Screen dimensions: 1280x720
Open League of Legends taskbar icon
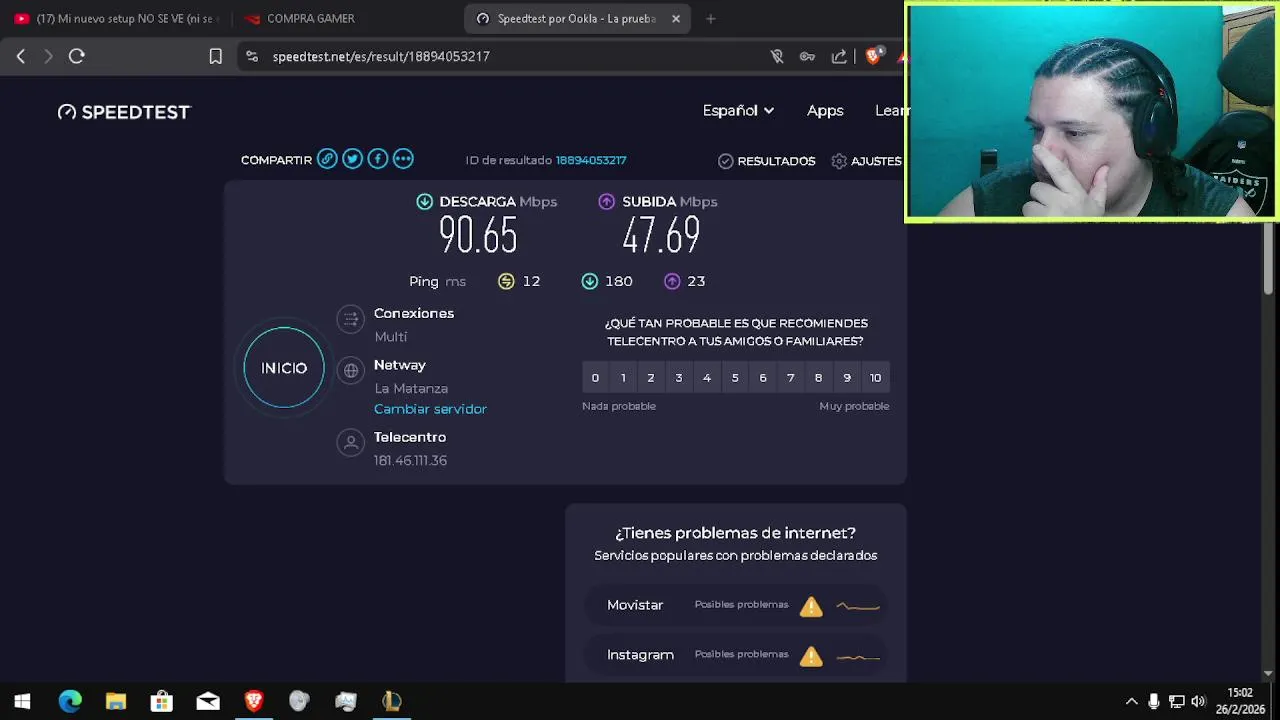point(392,701)
